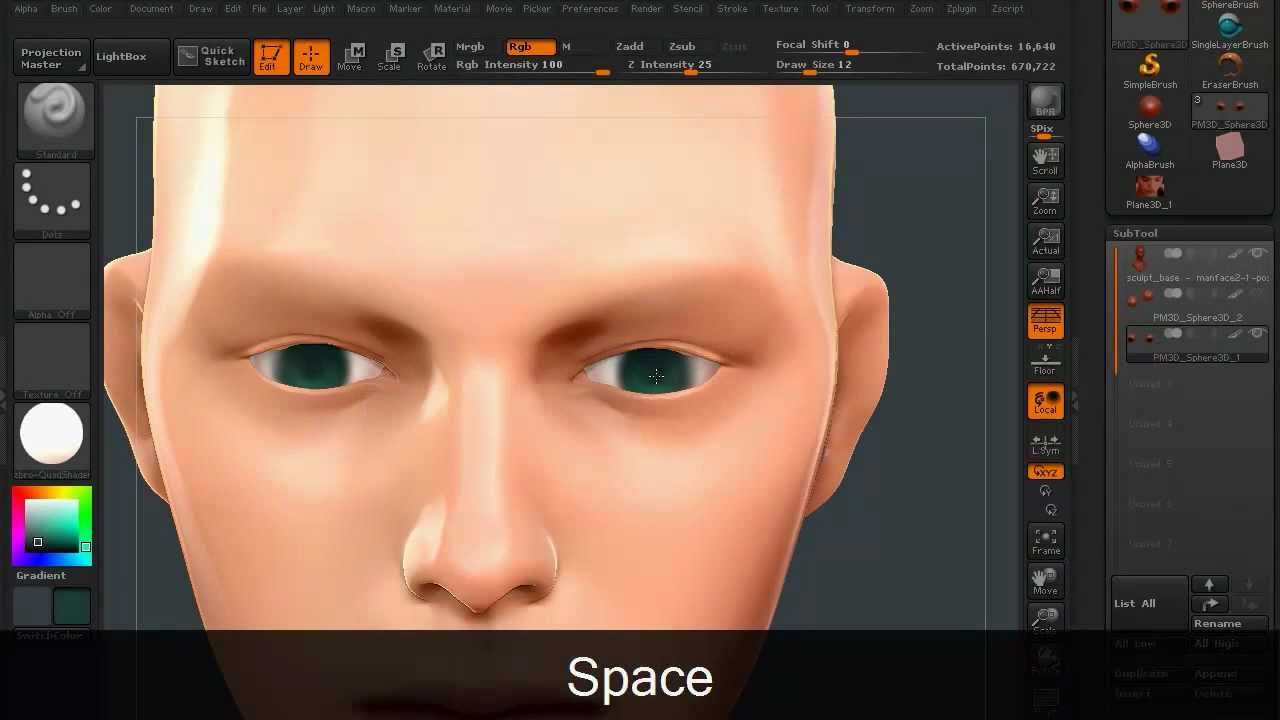Open the Dots stroke picker
Screen dimensions: 1280x720
coord(52,202)
